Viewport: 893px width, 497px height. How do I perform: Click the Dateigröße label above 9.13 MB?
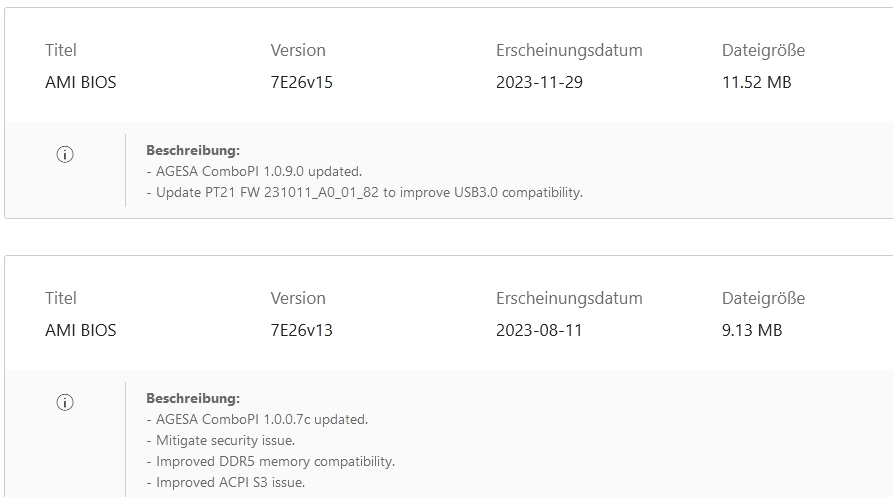pos(763,298)
